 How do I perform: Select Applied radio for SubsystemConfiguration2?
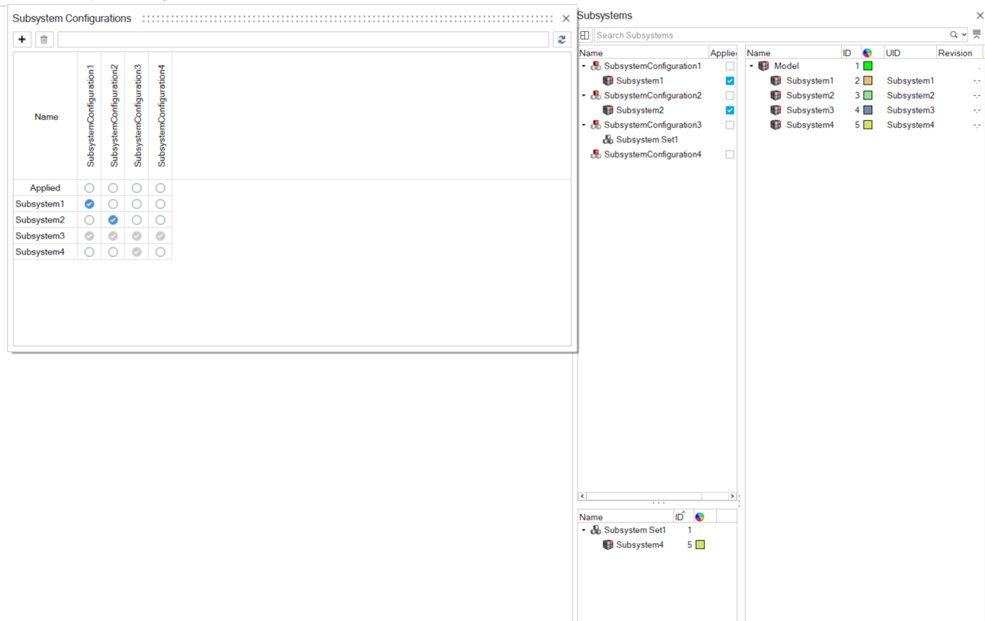(113, 188)
